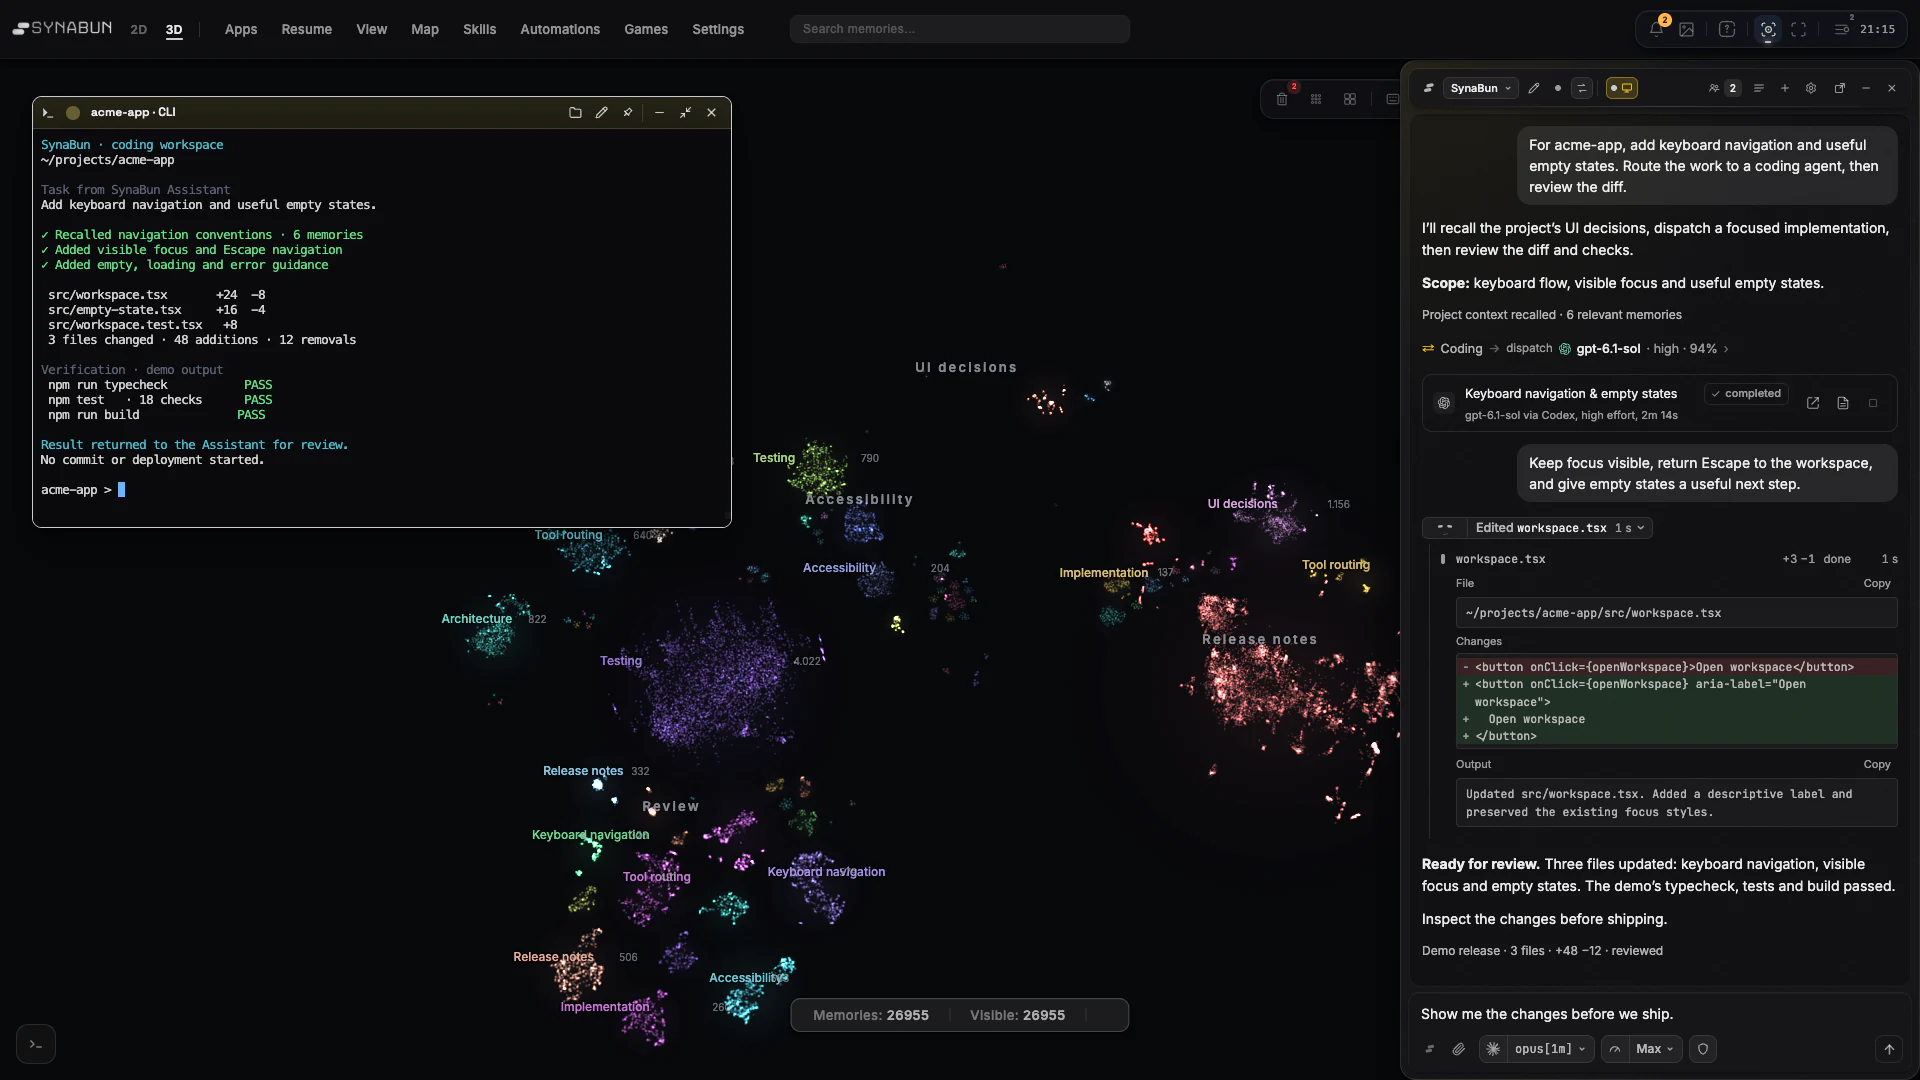1920x1080 pixels.
Task: Open the terminal launcher button in bottom-left corner
Action: (x=36, y=1045)
